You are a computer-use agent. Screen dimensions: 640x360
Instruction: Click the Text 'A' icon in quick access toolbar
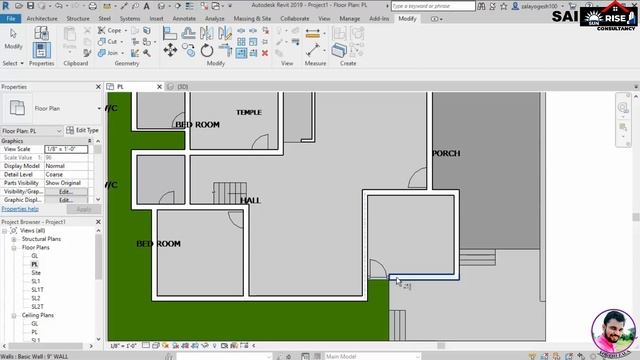pos(146,6)
